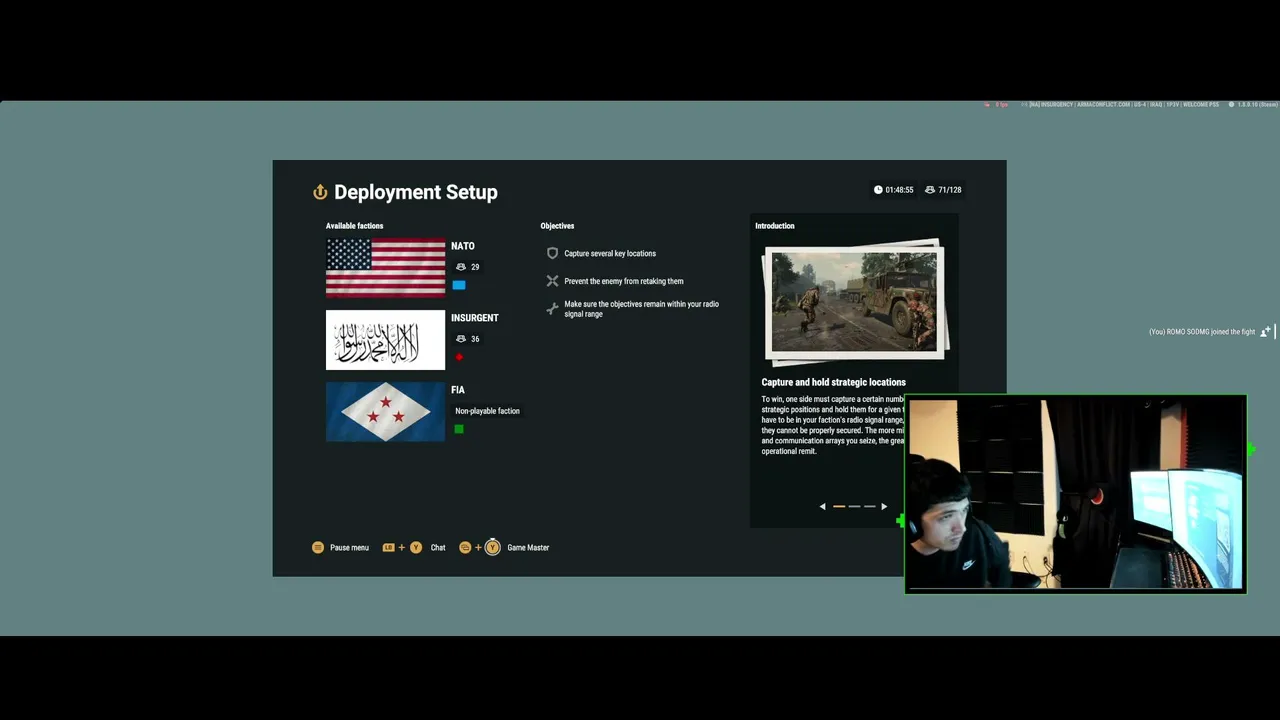The height and width of the screenshot is (720, 1280).
Task: Click the NATO count of 29
Action: (475, 267)
